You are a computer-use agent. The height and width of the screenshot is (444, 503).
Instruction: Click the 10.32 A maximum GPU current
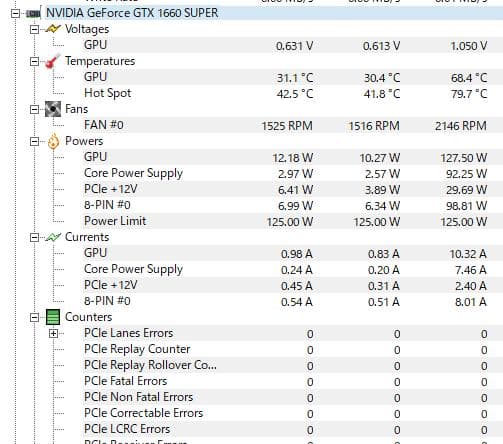click(468, 254)
